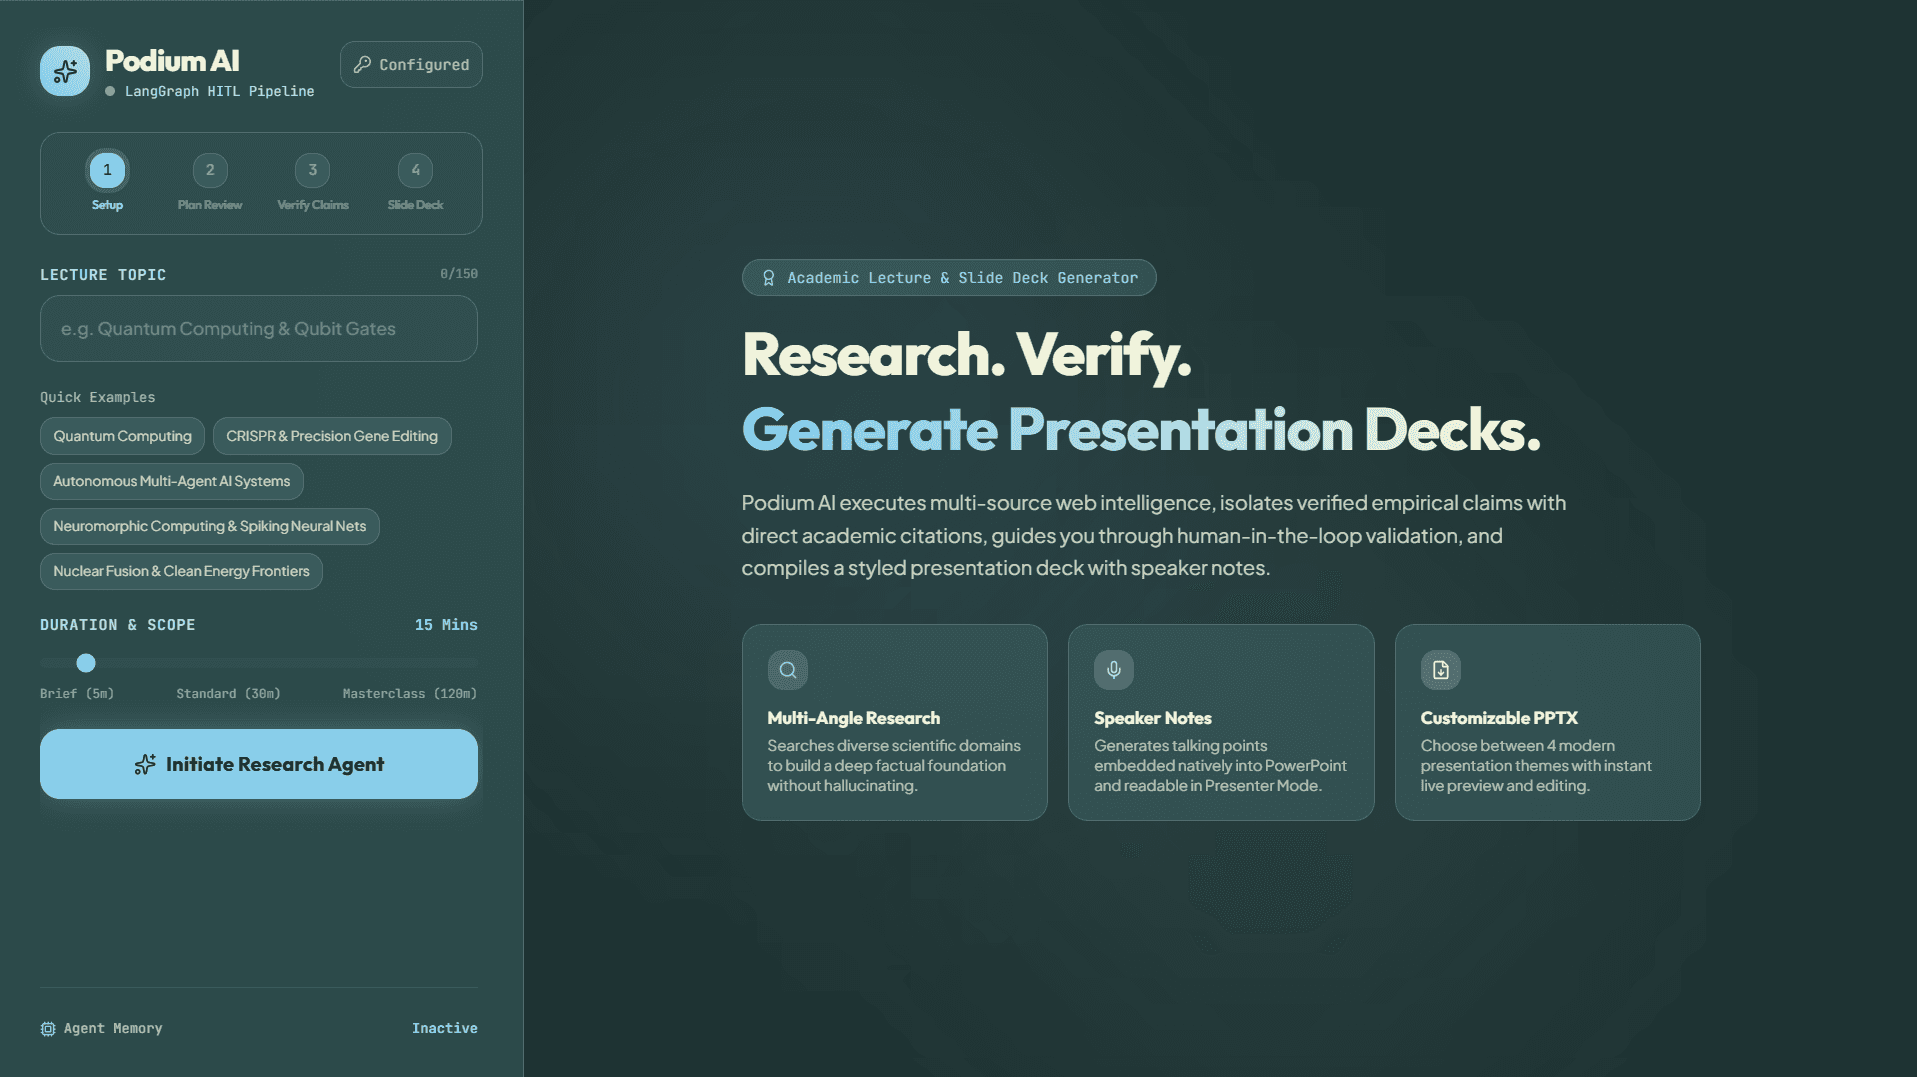1917x1077 pixels.
Task: Click the Academic Lecture & Slide Deck Generator badge
Action: tap(949, 278)
